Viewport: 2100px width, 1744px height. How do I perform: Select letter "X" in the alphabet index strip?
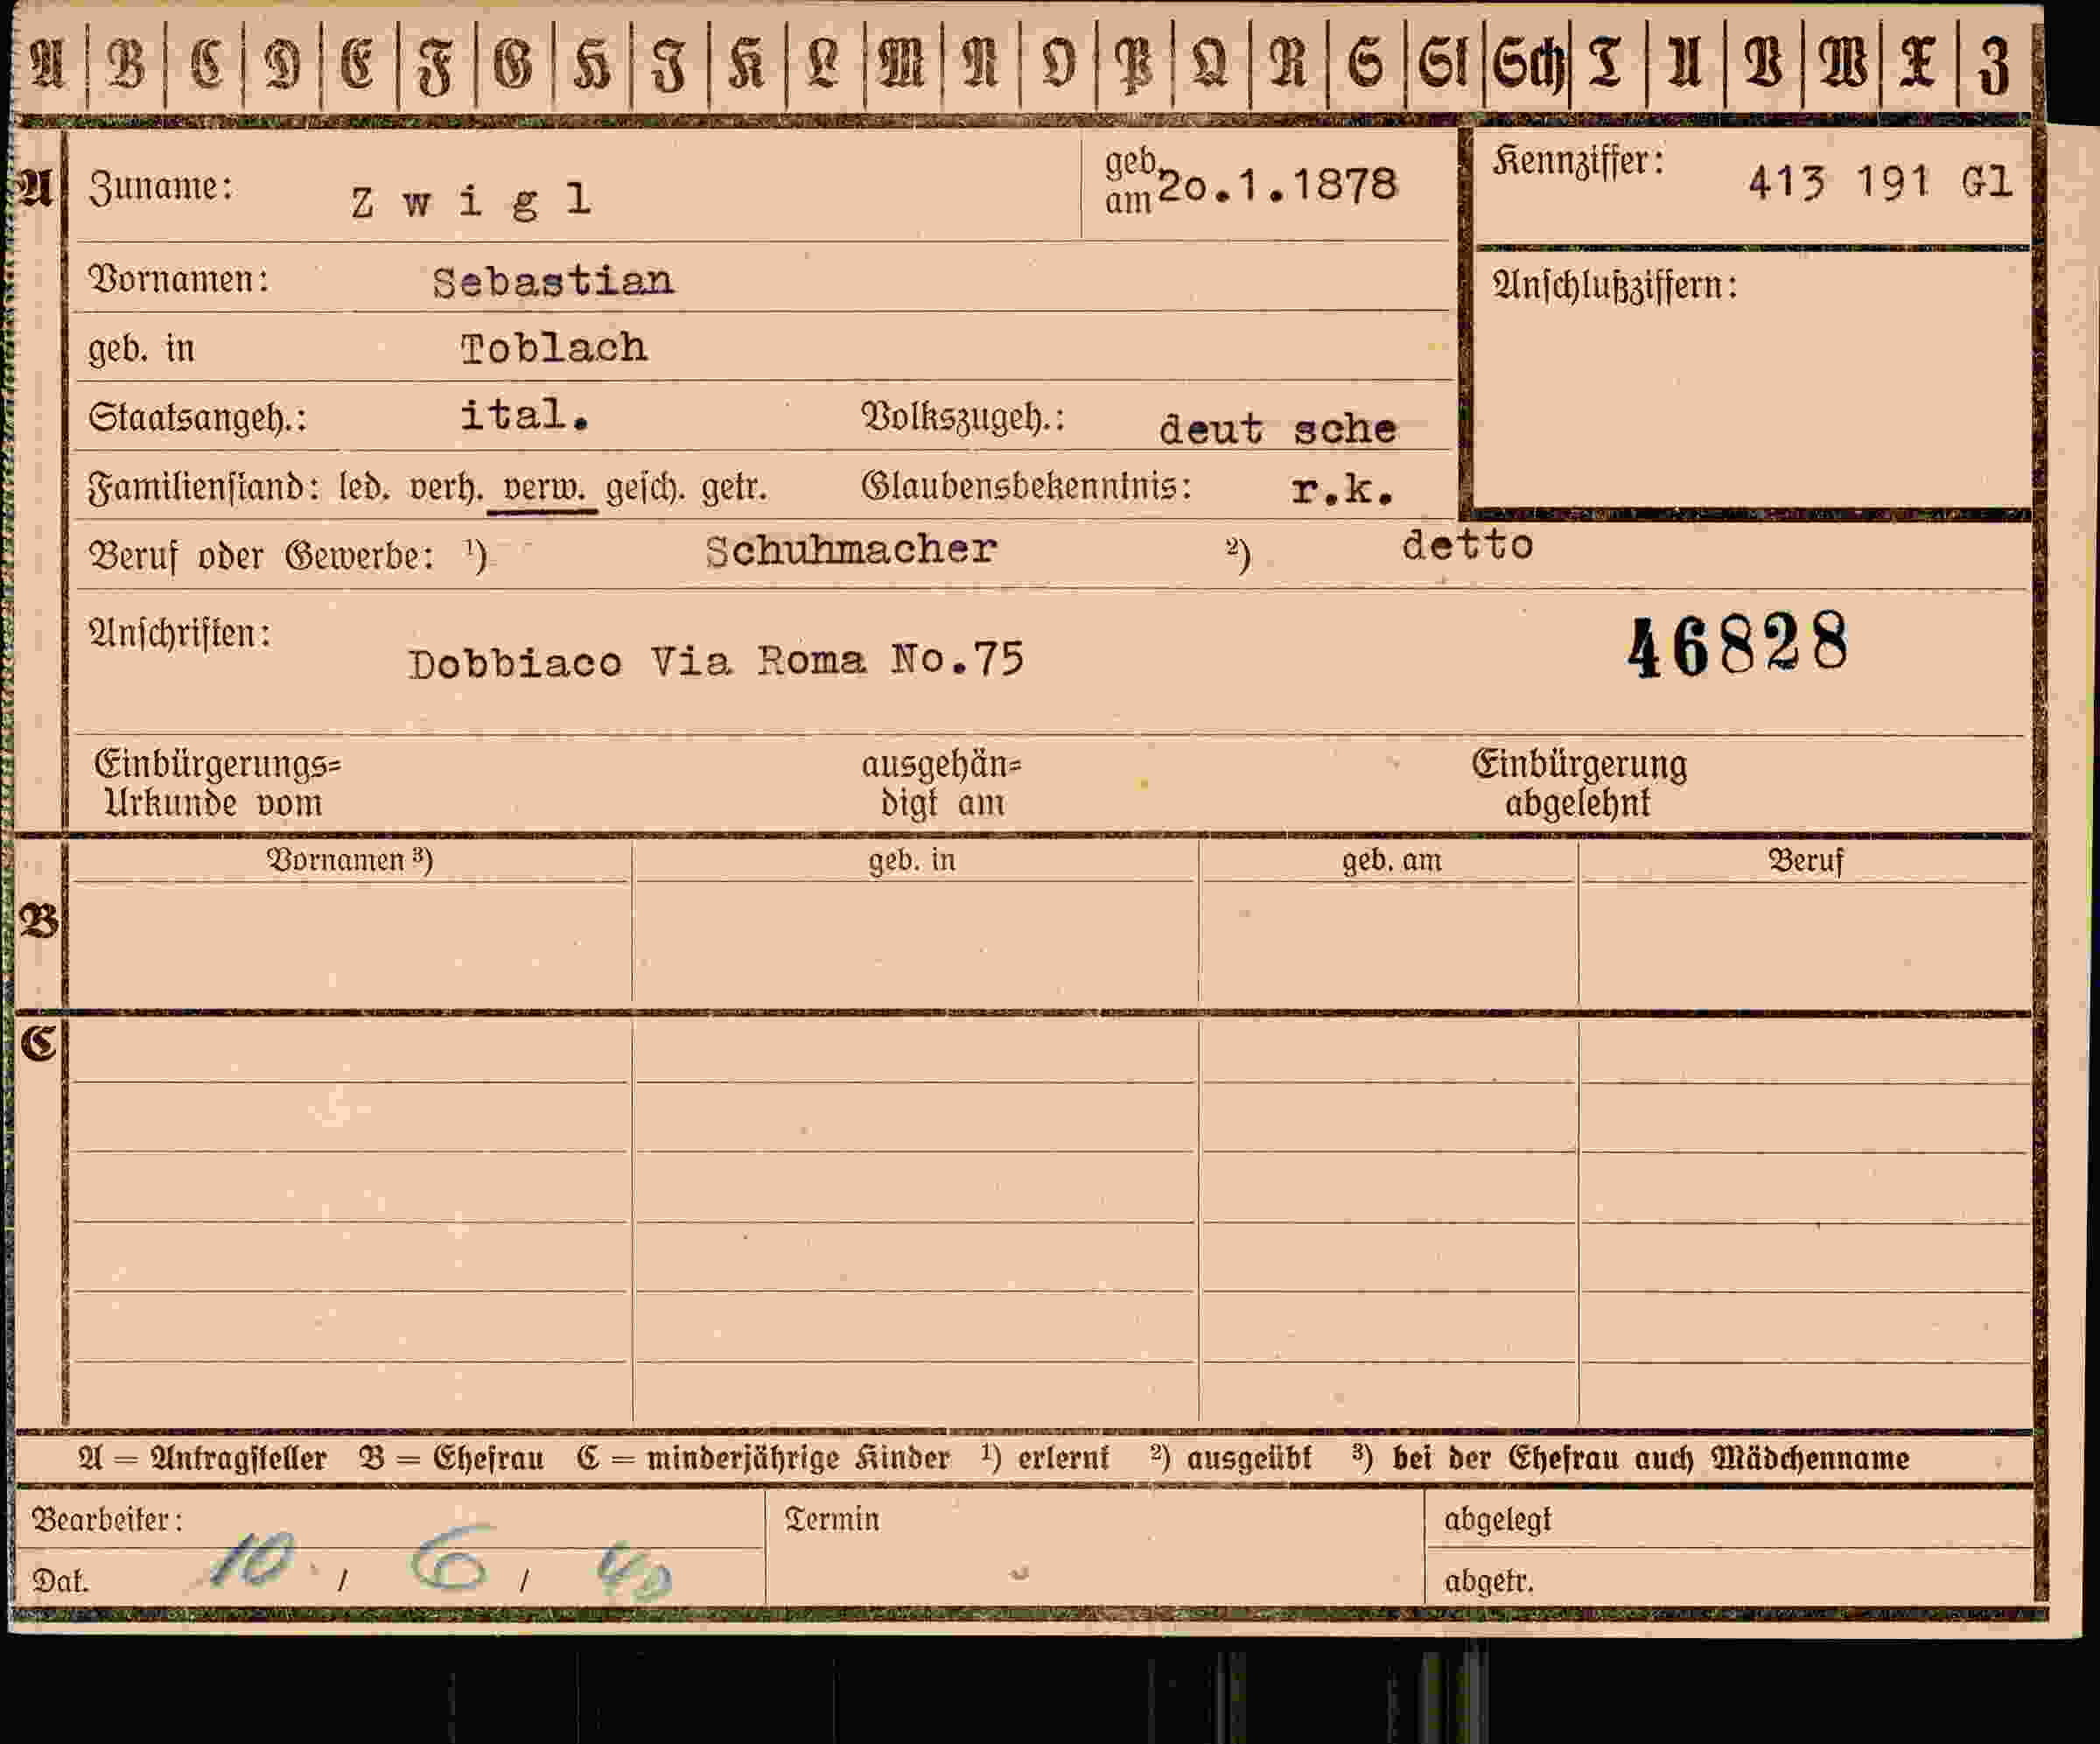[x=1917, y=64]
